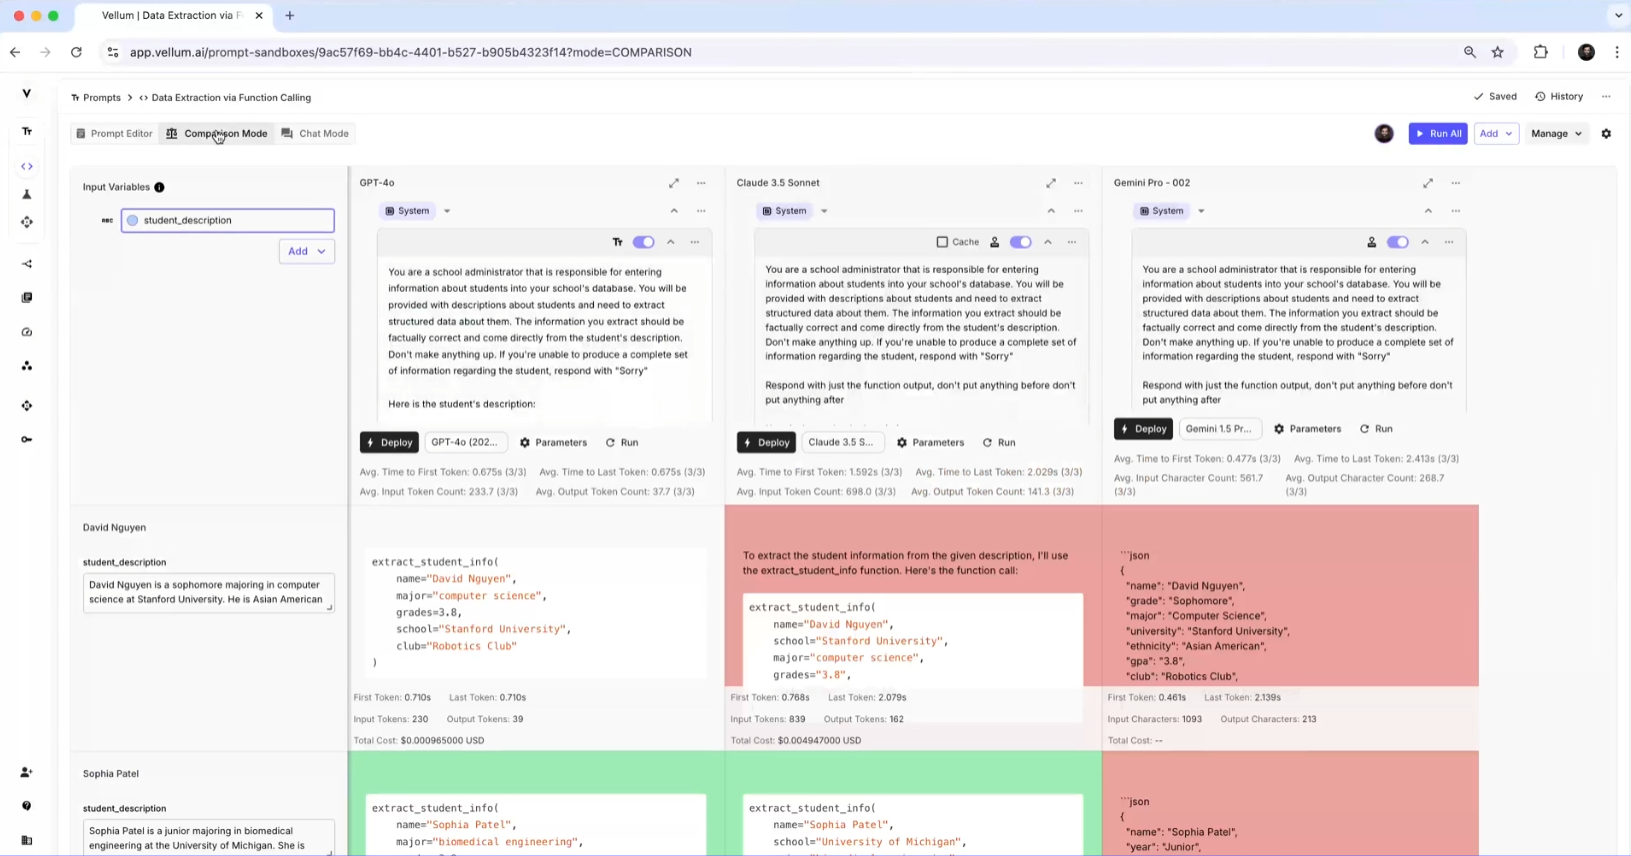Collapse the Claude System message section
Image resolution: width=1631 pixels, height=856 pixels.
click(1051, 211)
